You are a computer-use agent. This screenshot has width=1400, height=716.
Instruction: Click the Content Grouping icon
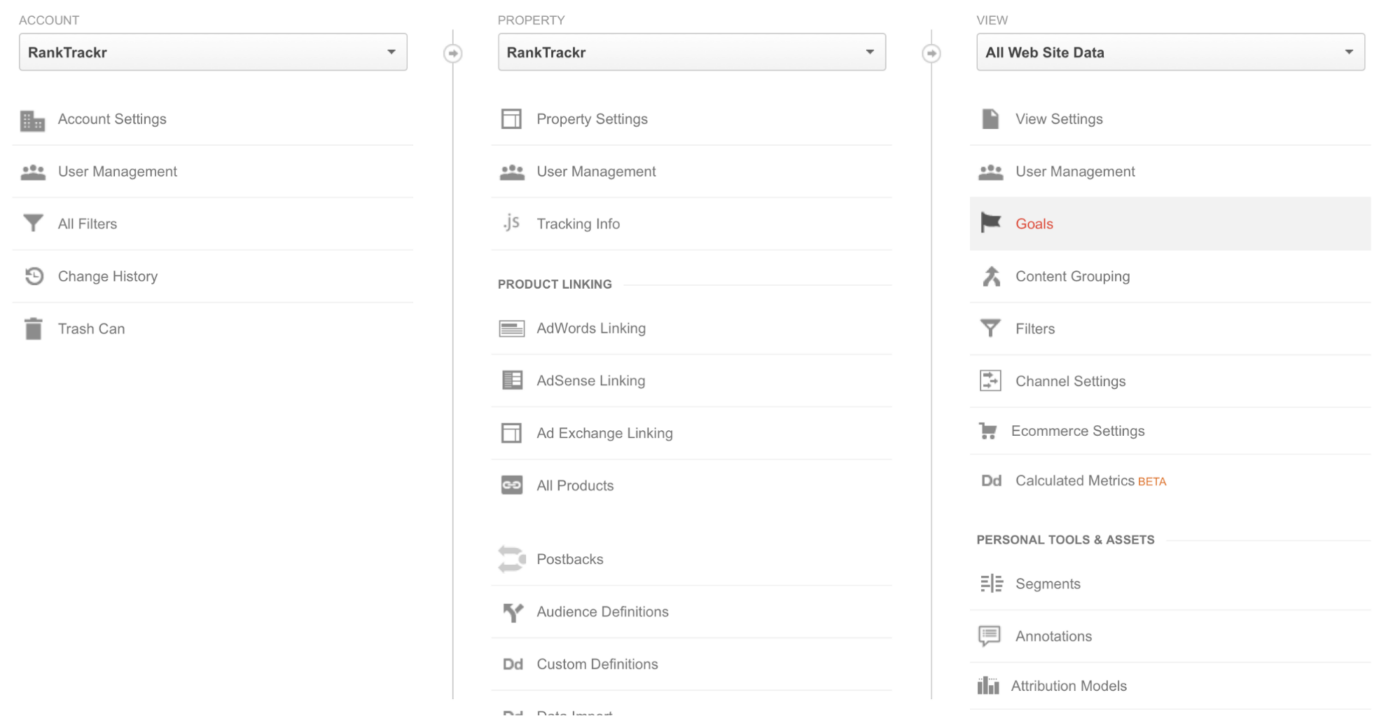990,277
